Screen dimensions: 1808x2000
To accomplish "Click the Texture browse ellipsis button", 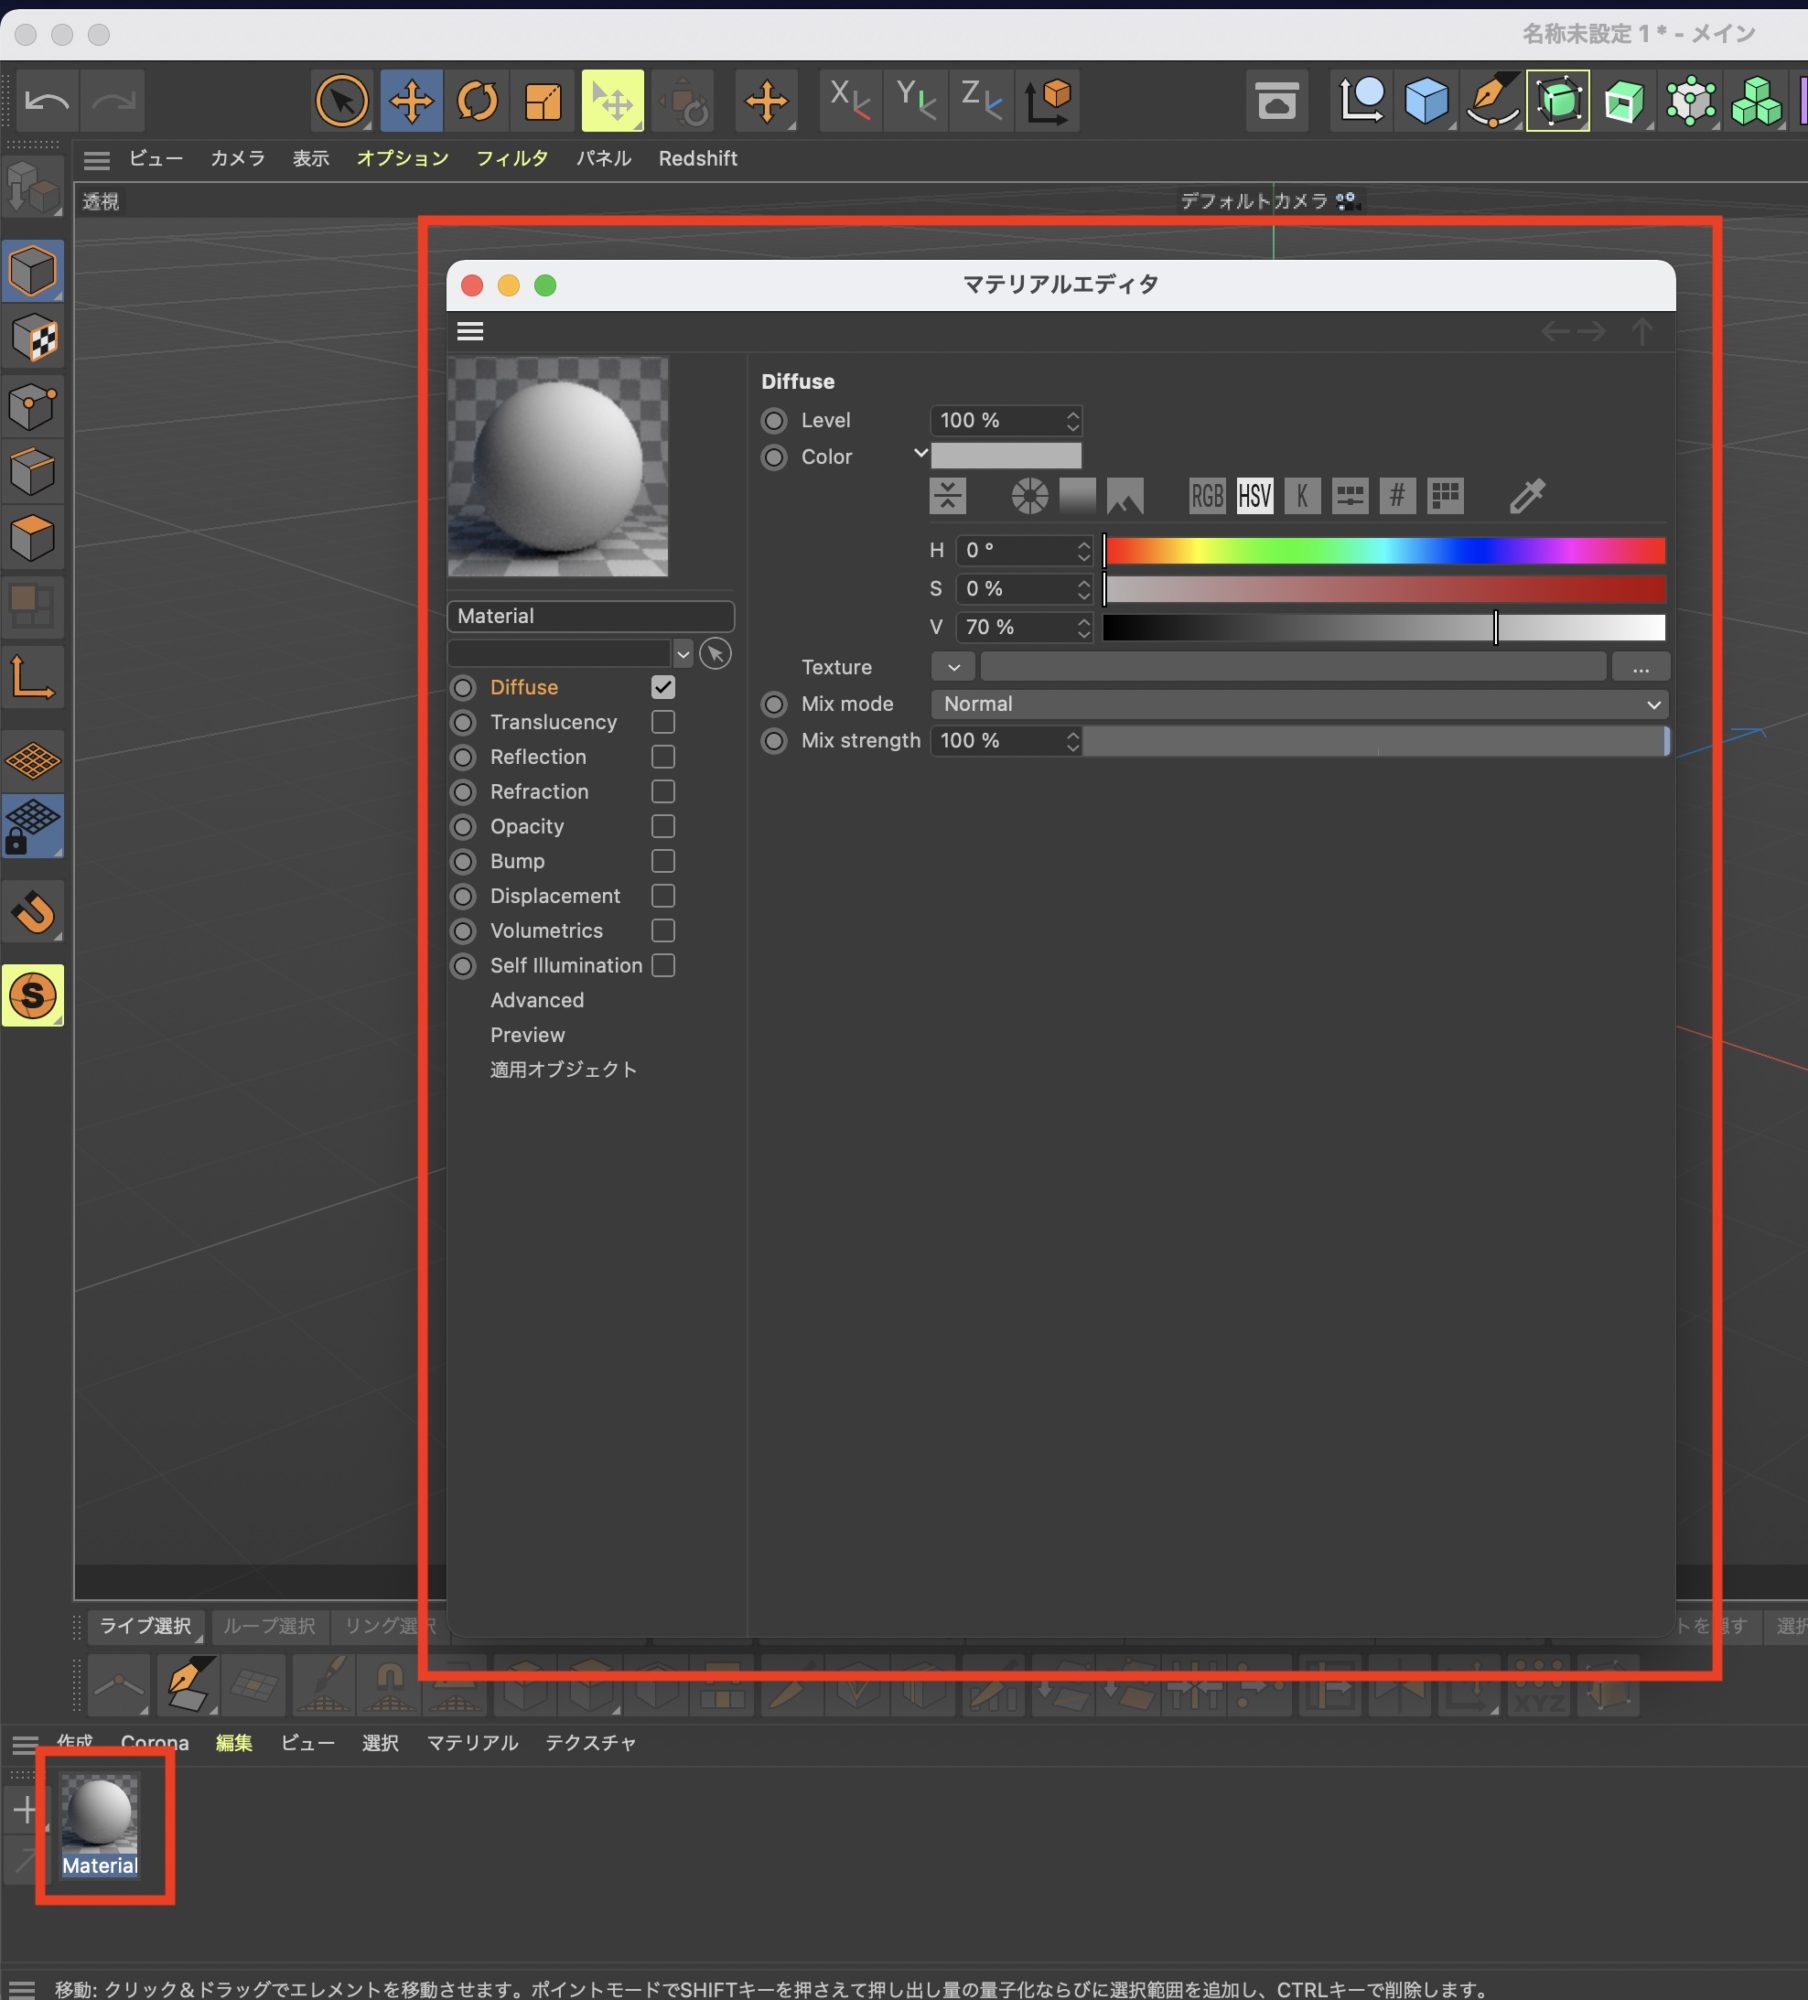I will coord(1640,667).
